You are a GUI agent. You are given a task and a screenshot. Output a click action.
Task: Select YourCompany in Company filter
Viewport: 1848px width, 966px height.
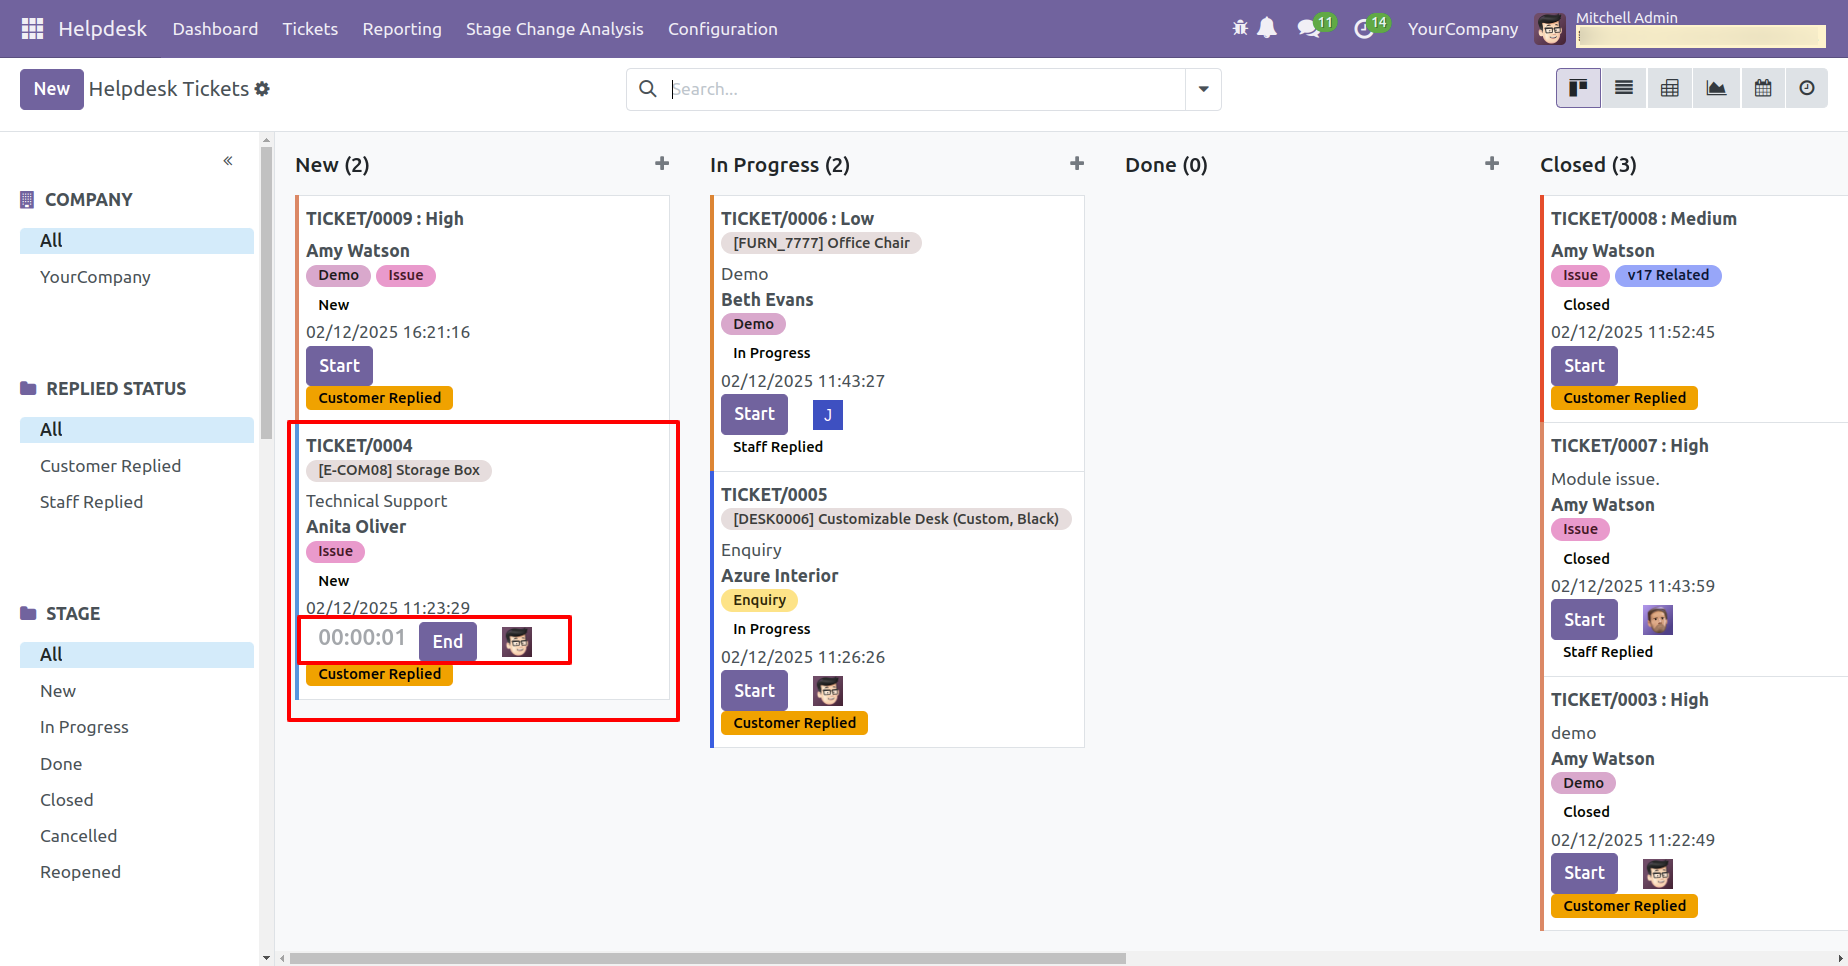[96, 277]
